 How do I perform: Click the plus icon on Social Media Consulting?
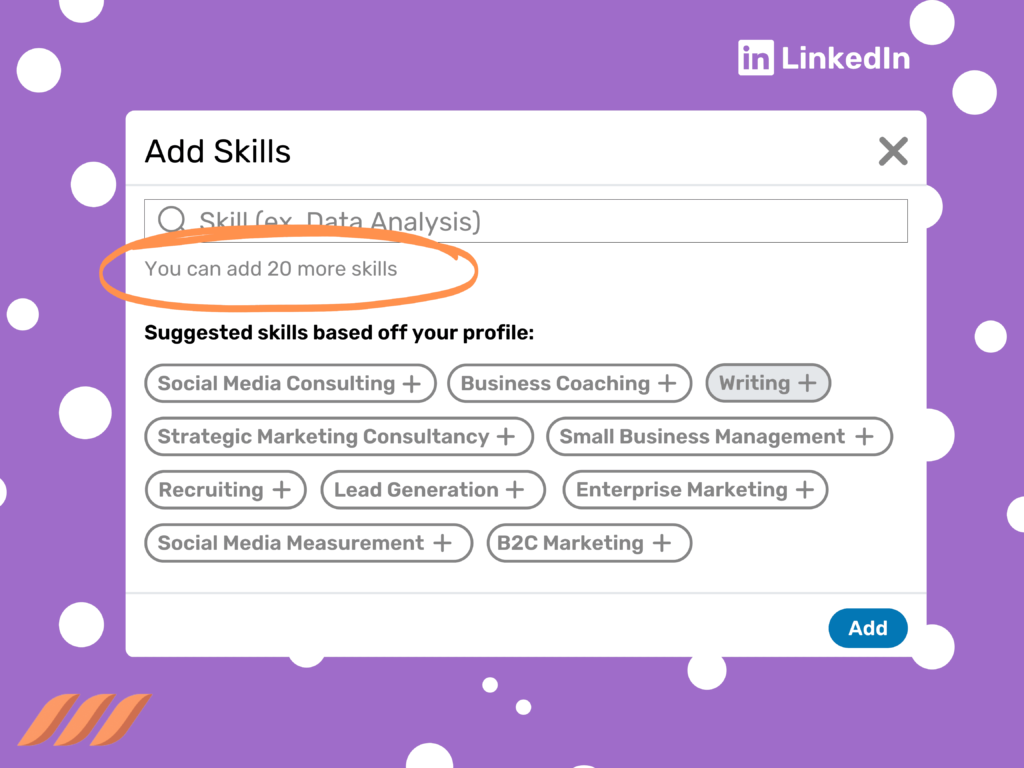click(415, 383)
